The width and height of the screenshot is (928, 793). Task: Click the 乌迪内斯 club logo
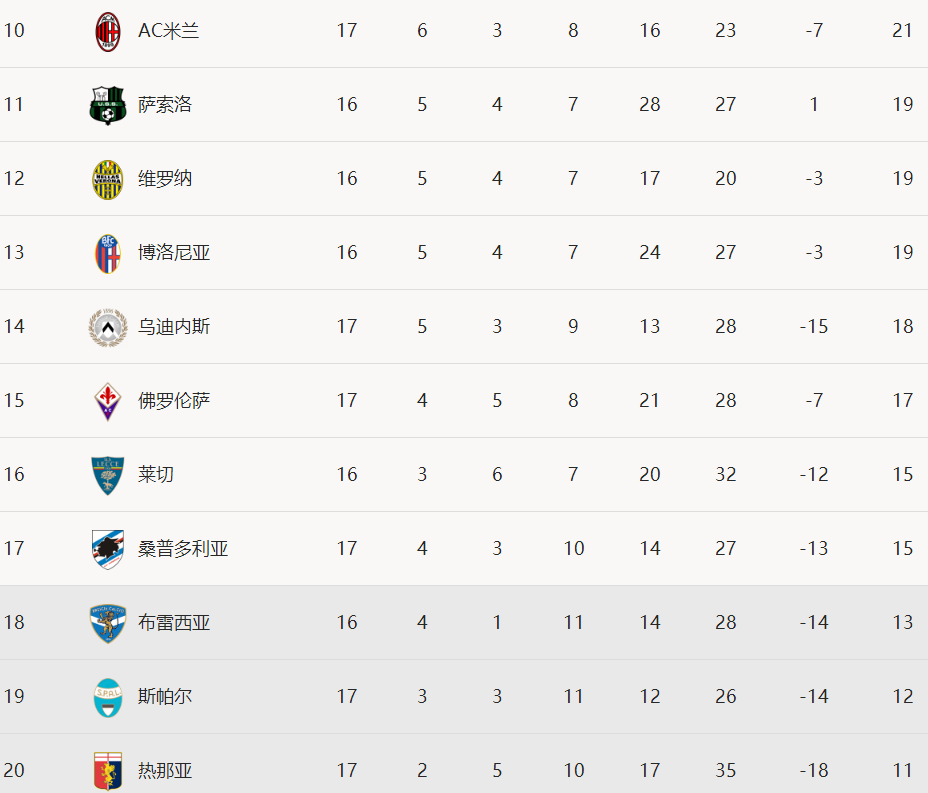pos(107,327)
